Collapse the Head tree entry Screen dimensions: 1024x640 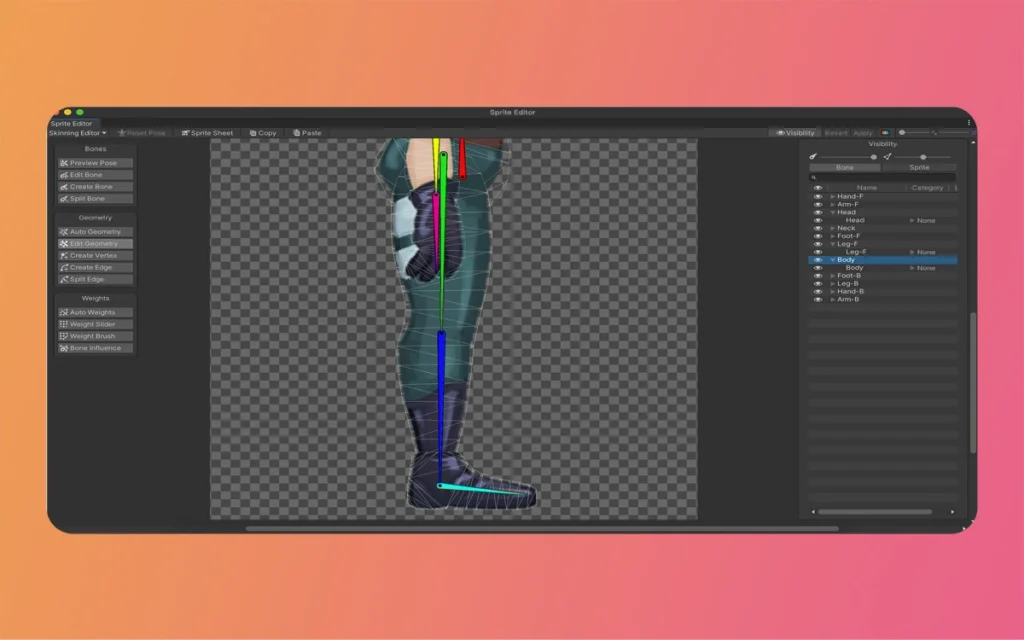[x=833, y=212]
